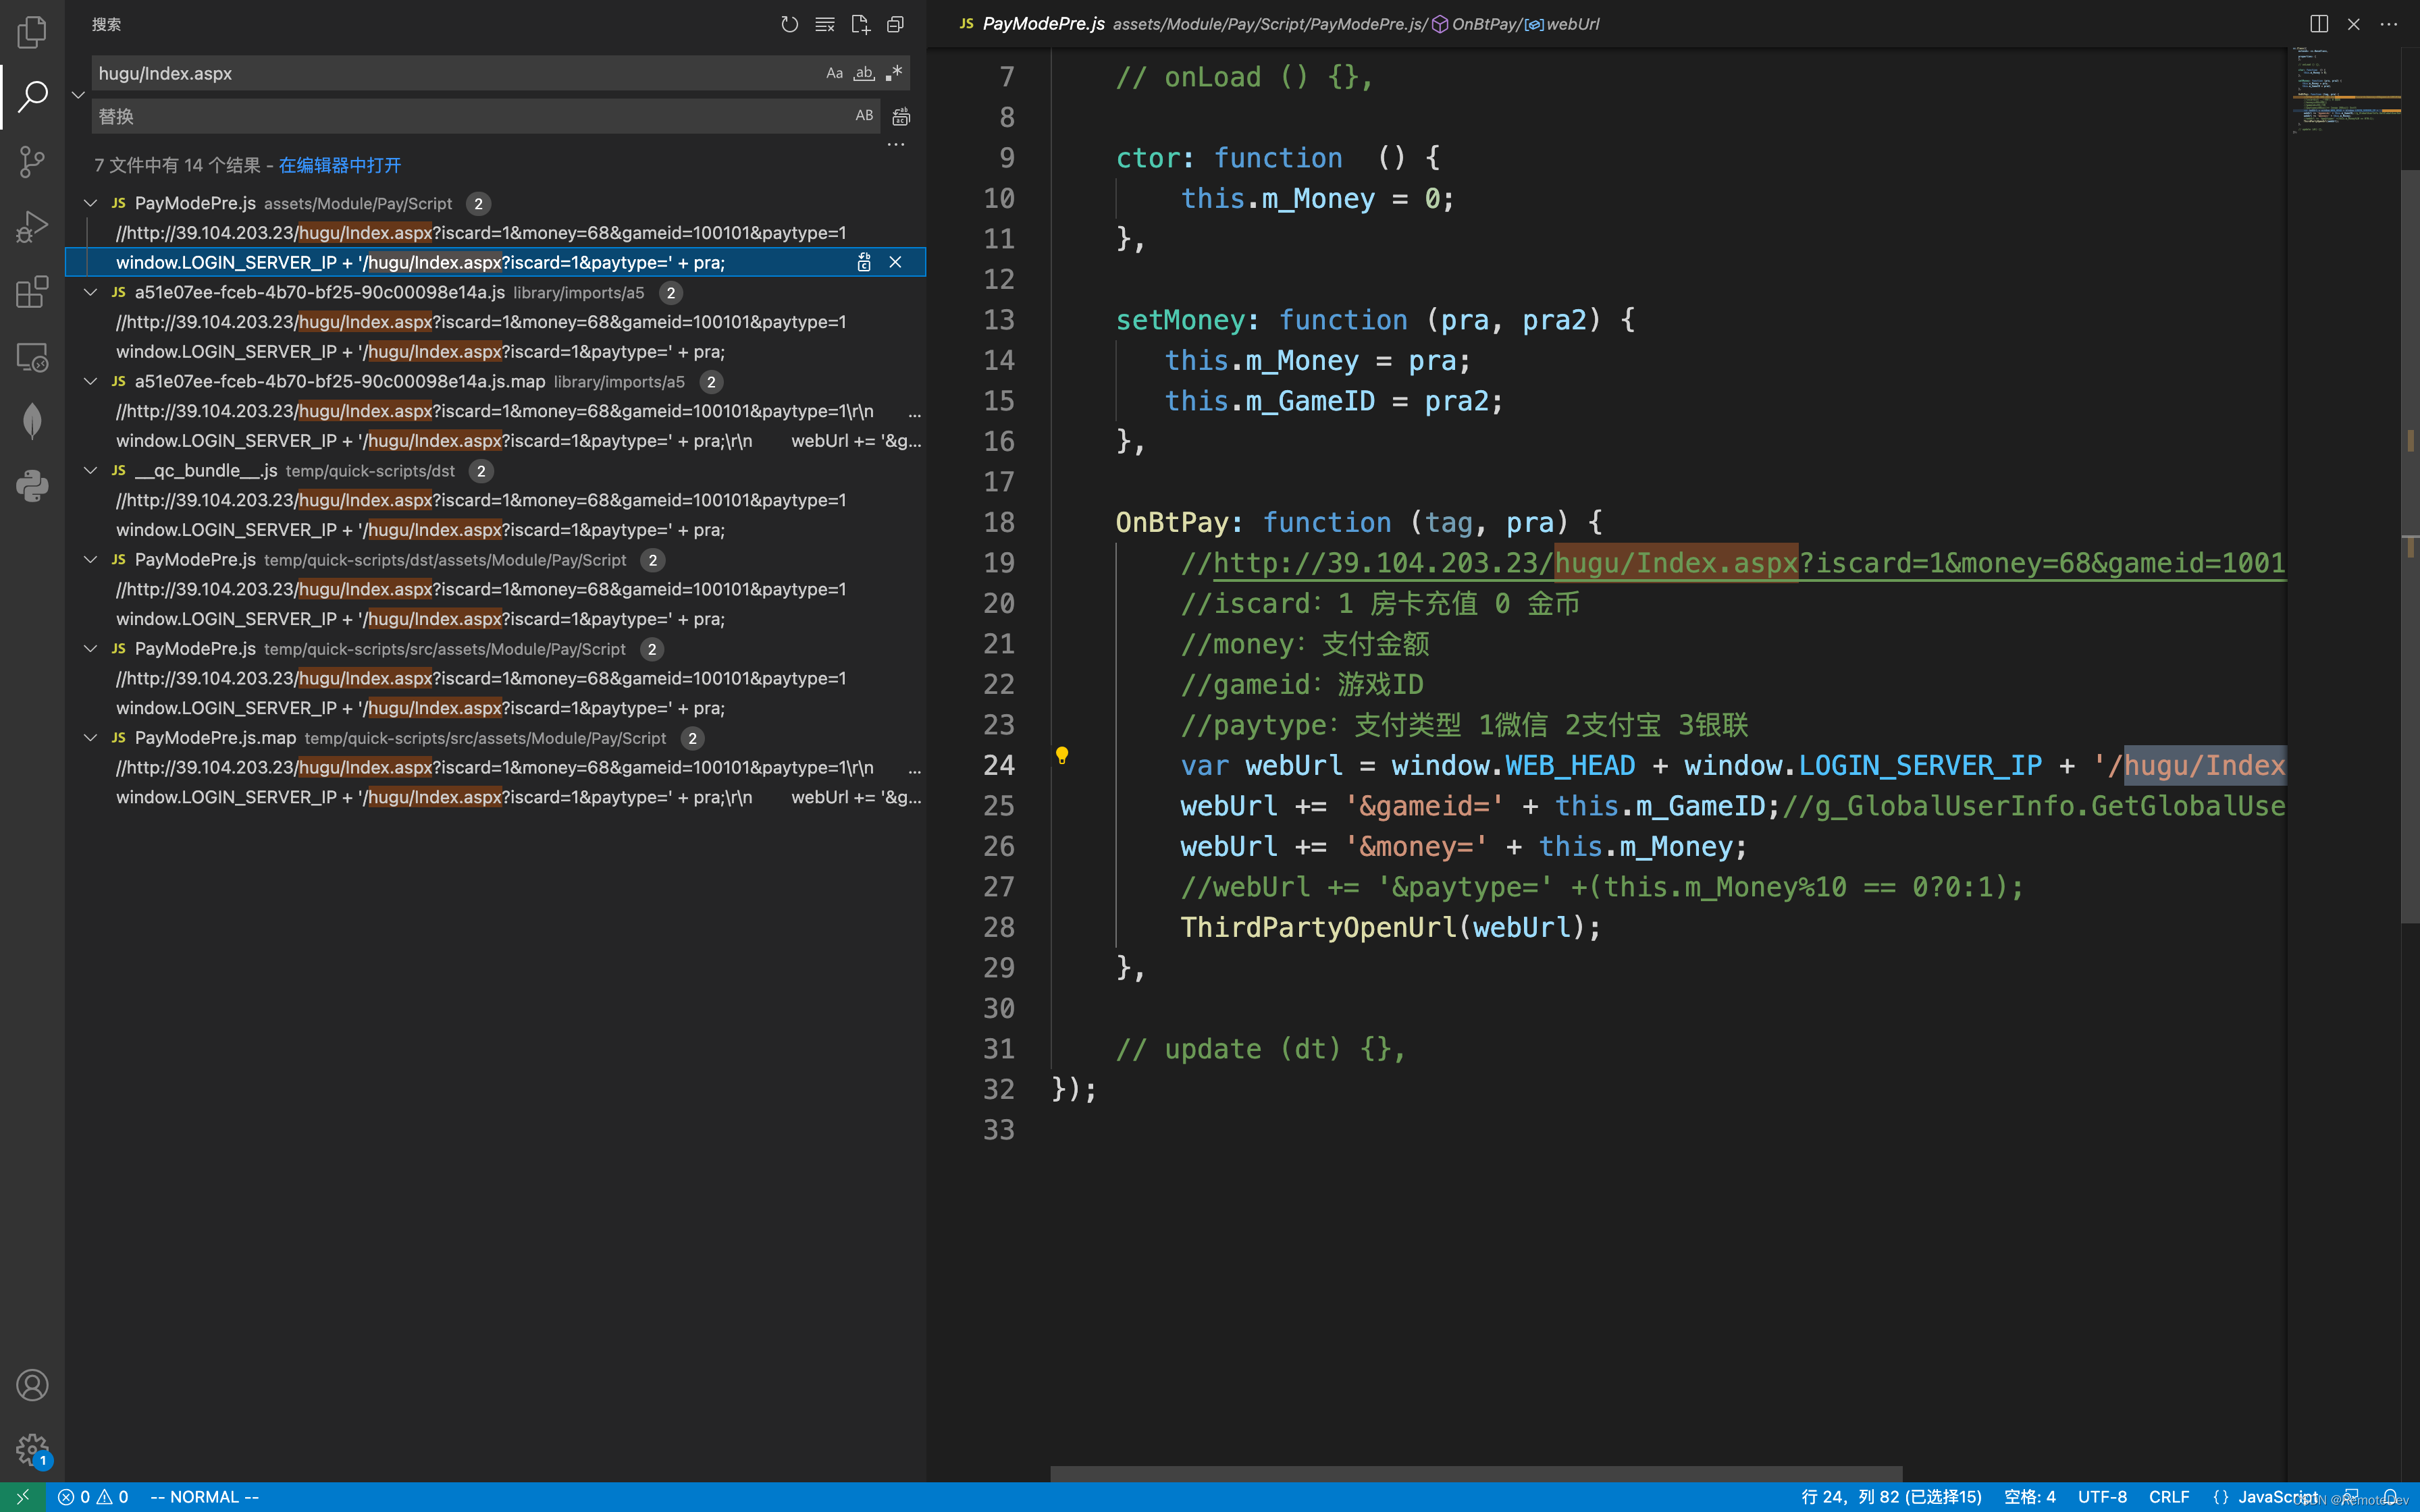The width and height of the screenshot is (2420, 1512).
Task: Click the clear search results icon
Action: click(x=824, y=24)
